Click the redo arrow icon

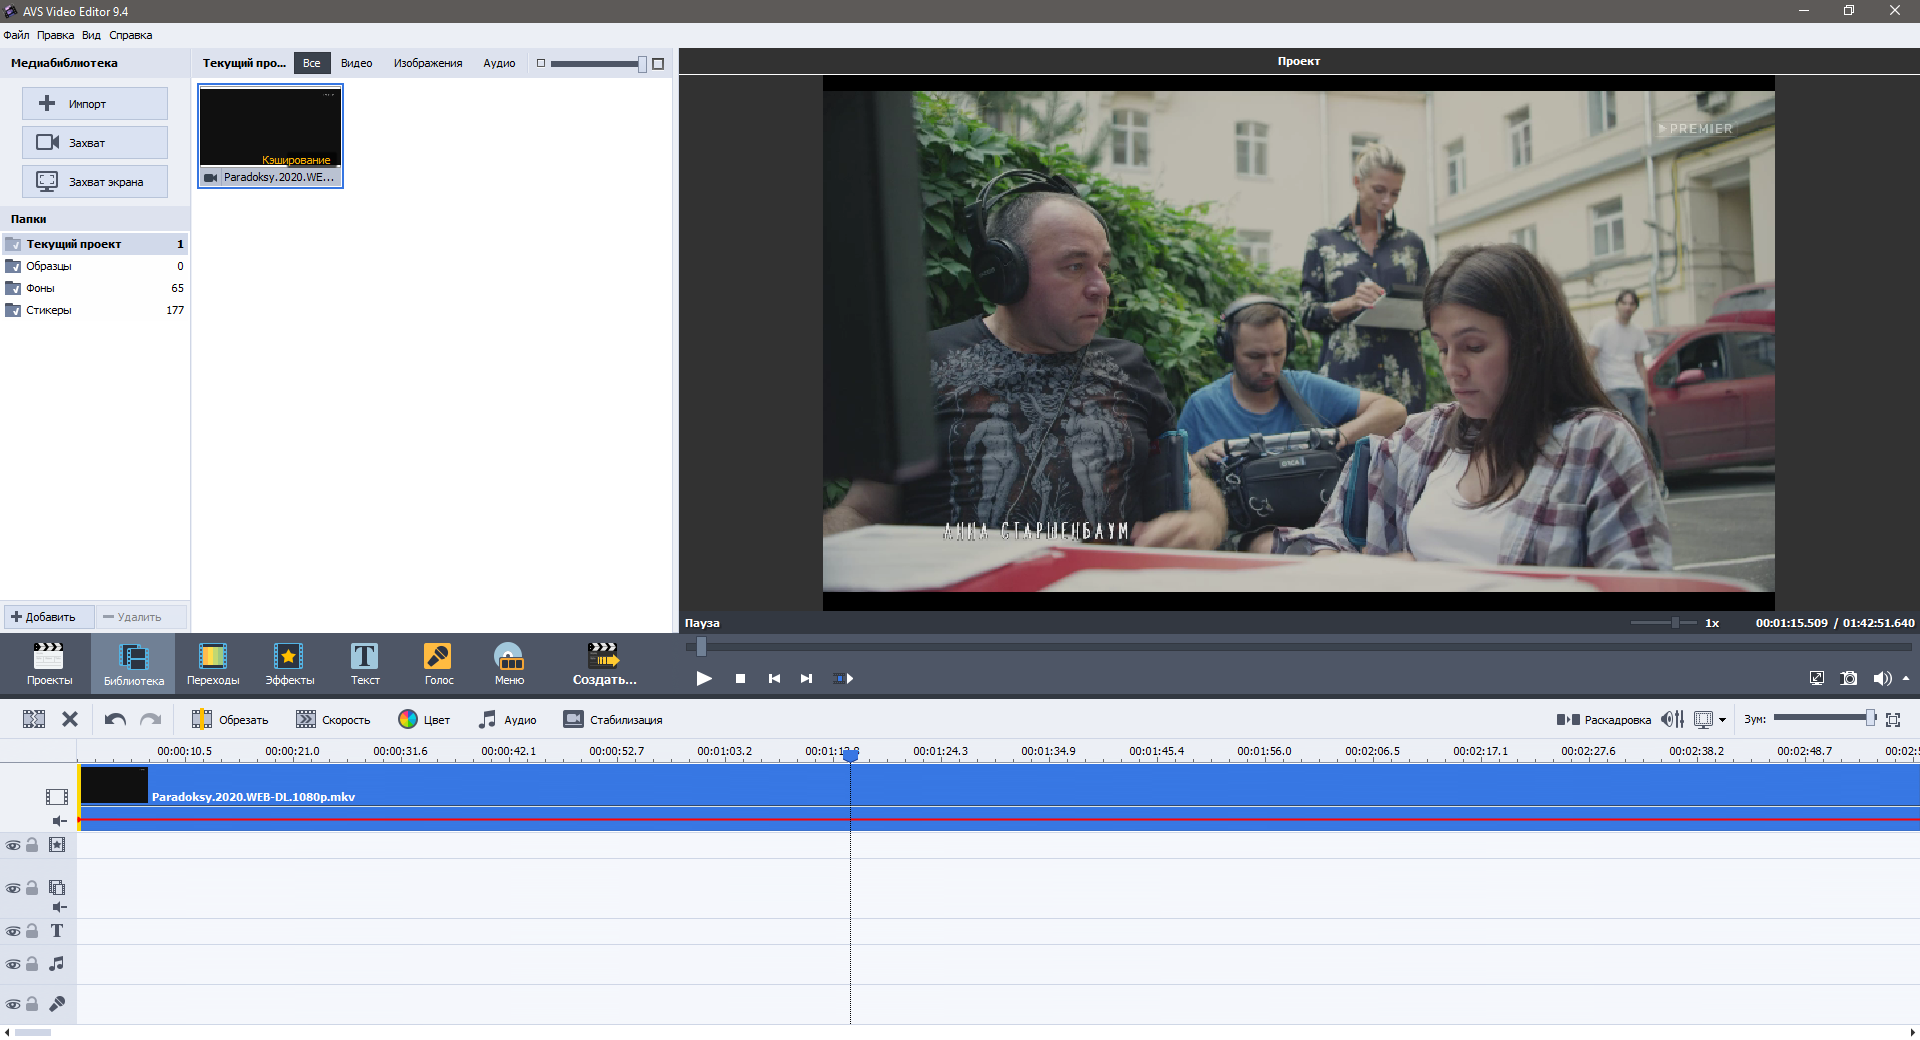click(x=151, y=719)
